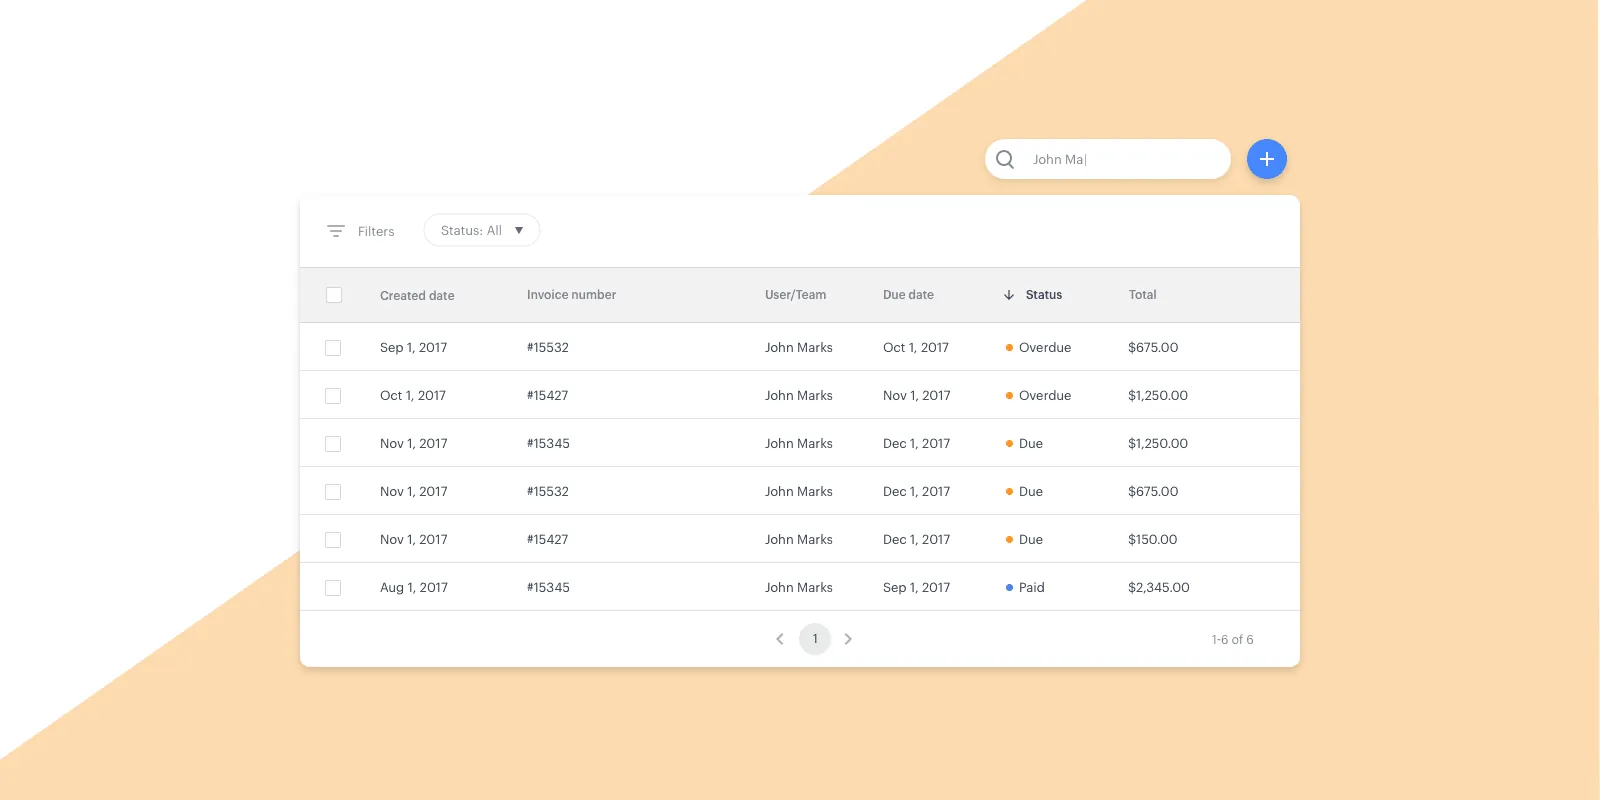Click invoice #15532 in Sep 1, 2017 row
Viewport: 1600px width, 800px height.
click(x=548, y=348)
